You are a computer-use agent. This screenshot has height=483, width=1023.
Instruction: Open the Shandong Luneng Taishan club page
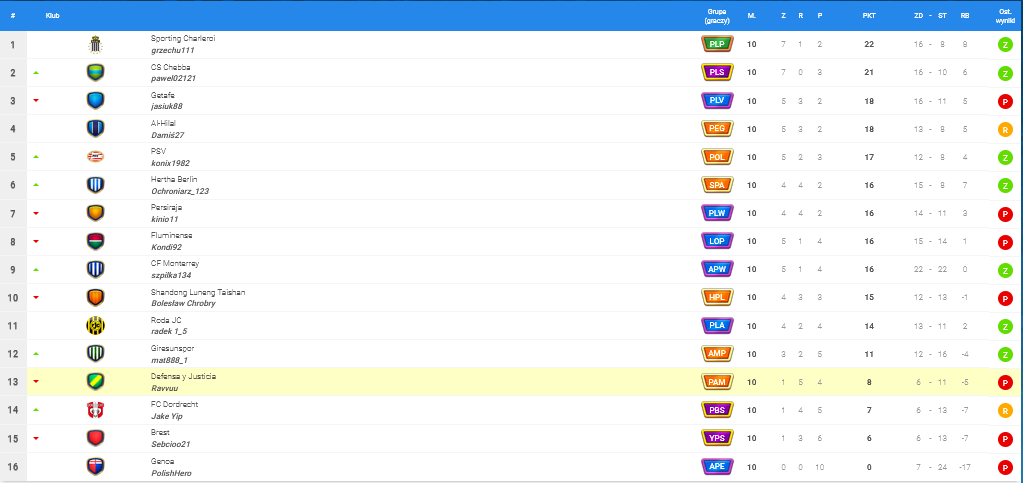click(198, 292)
